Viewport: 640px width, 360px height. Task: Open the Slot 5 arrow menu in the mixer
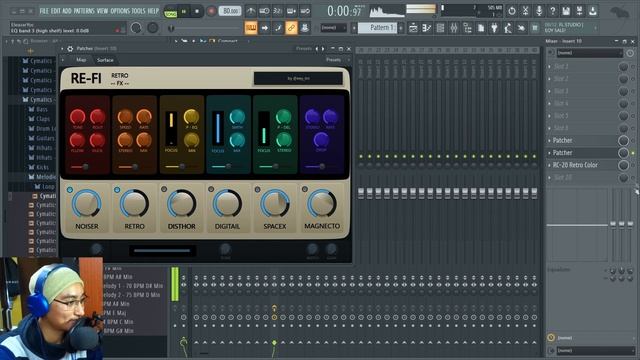coord(549,116)
